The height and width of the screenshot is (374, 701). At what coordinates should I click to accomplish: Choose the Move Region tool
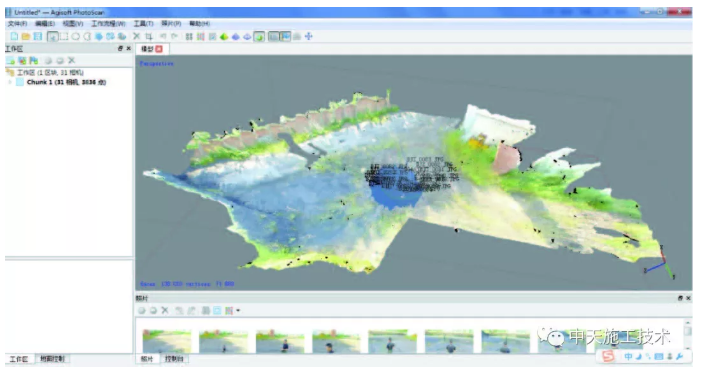[x=99, y=37]
